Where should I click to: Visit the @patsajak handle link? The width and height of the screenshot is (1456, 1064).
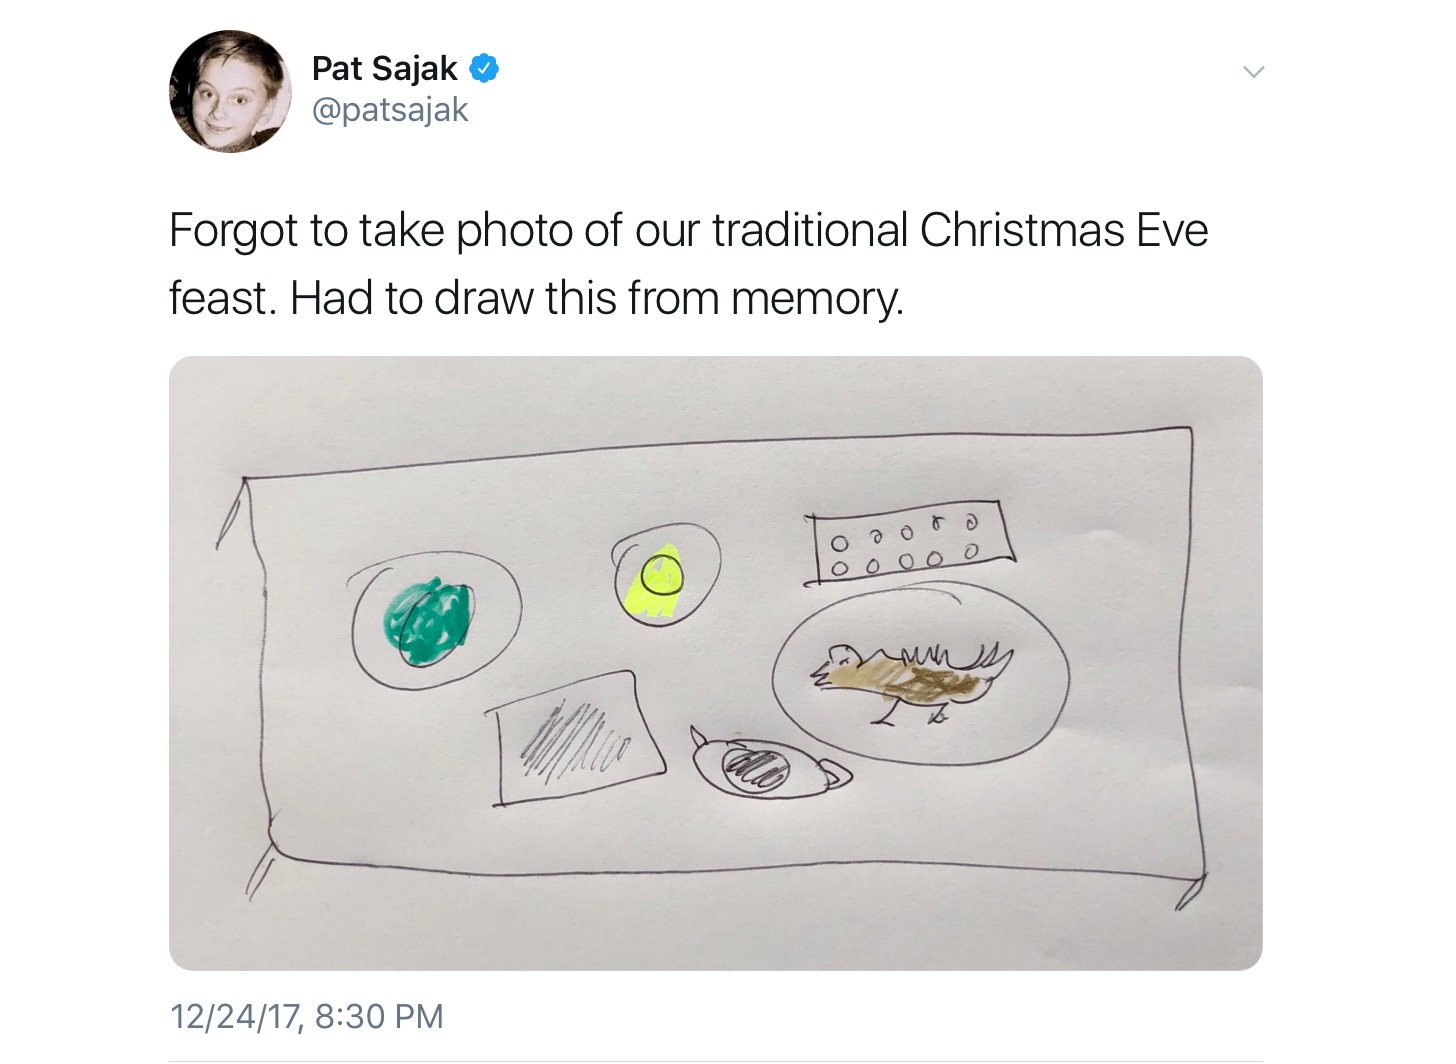tap(390, 110)
